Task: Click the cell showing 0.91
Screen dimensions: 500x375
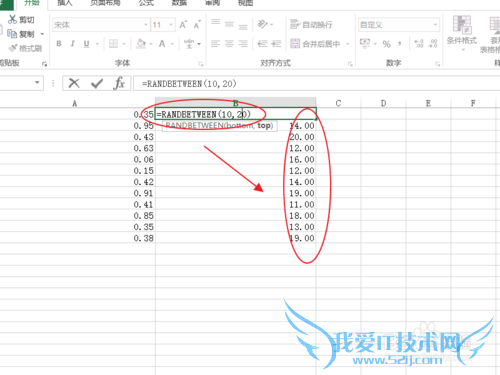Action: [x=77, y=193]
